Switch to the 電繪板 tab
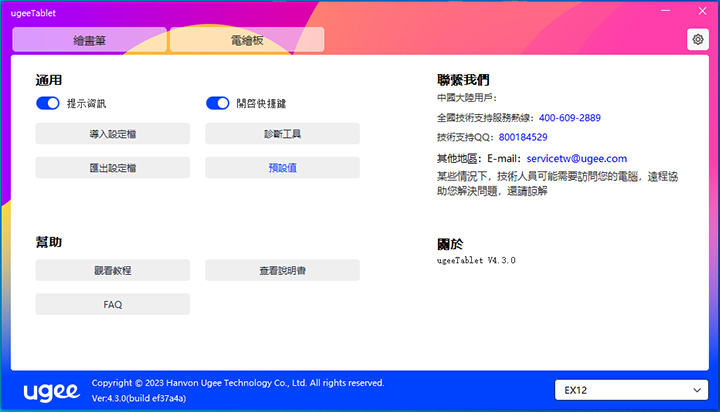The height and width of the screenshot is (412, 720). (x=247, y=40)
